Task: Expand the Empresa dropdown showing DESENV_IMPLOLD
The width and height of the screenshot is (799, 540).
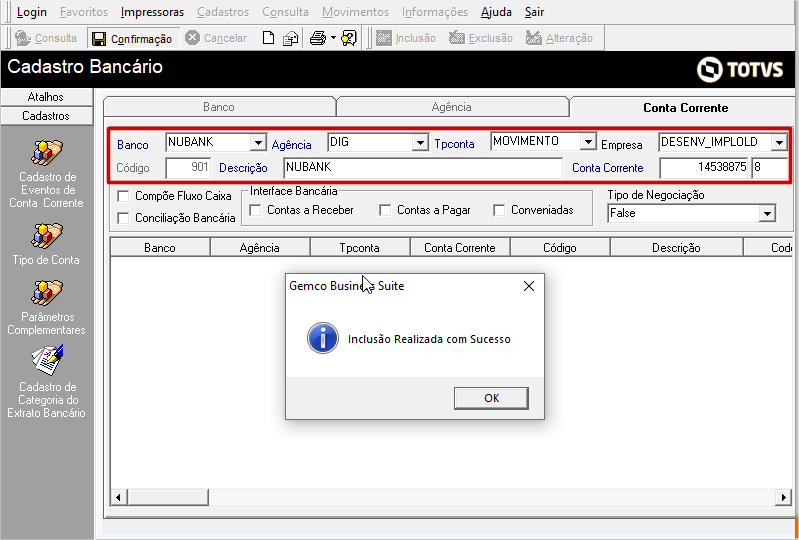Action: [x=779, y=143]
